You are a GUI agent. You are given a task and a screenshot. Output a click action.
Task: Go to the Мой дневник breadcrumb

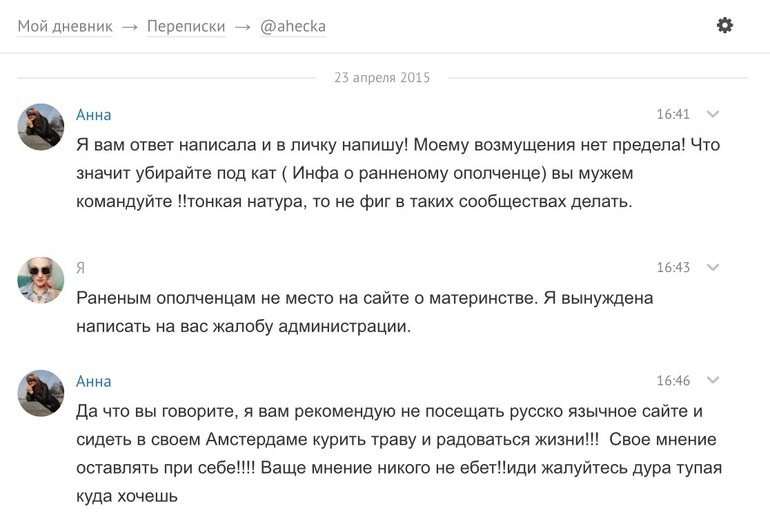pyautogui.click(x=64, y=27)
